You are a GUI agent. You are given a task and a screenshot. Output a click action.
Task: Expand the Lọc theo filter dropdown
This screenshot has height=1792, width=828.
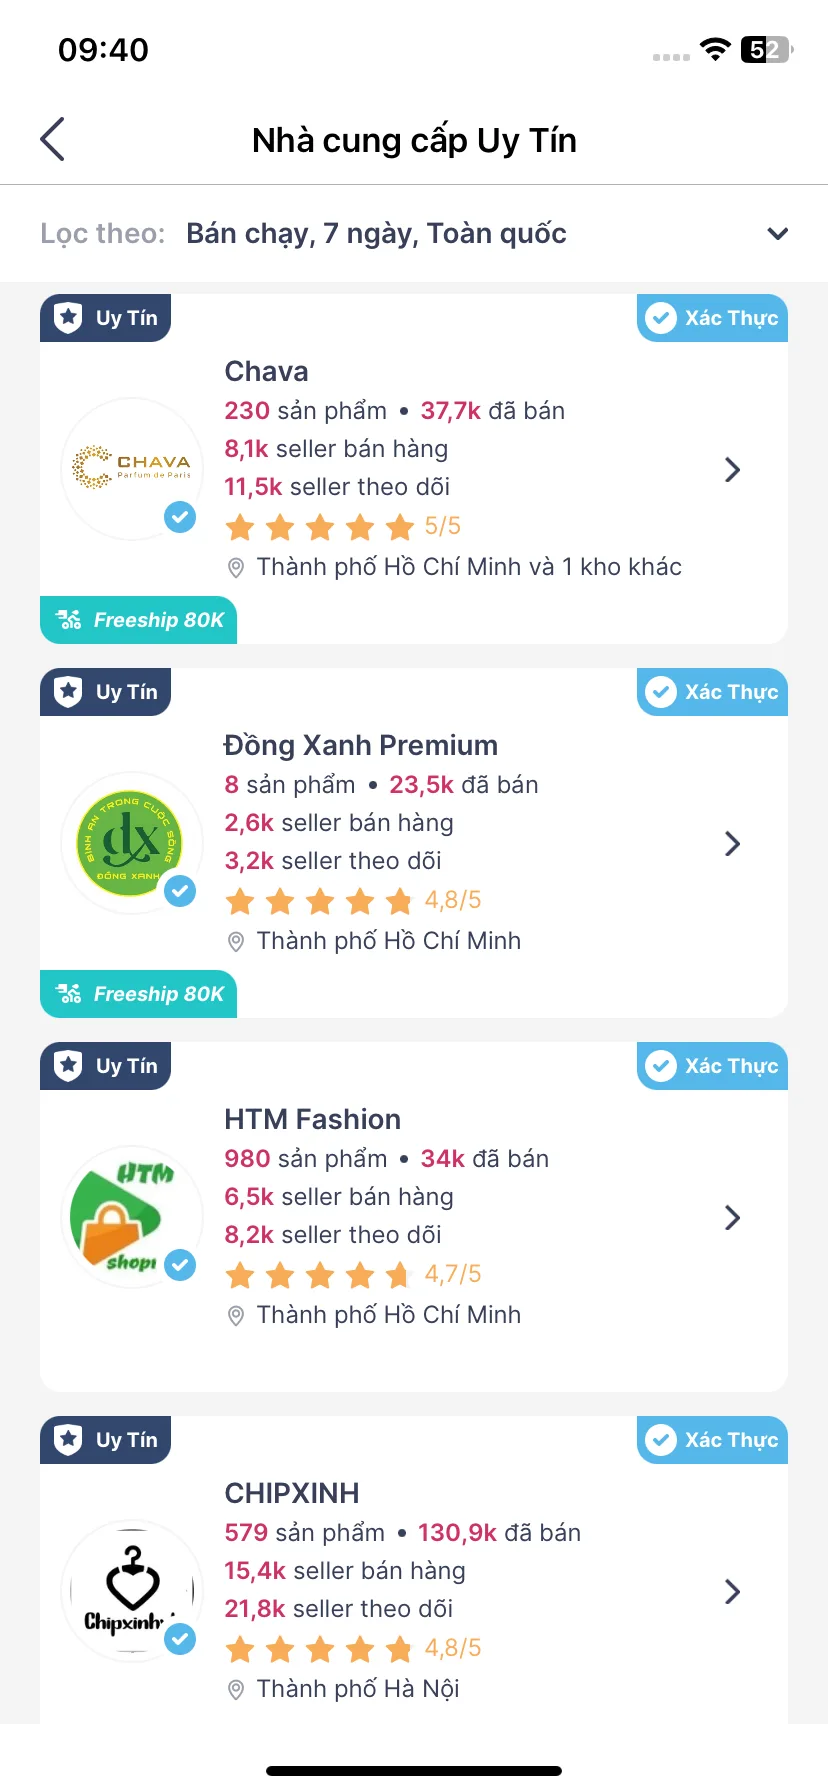tap(777, 234)
